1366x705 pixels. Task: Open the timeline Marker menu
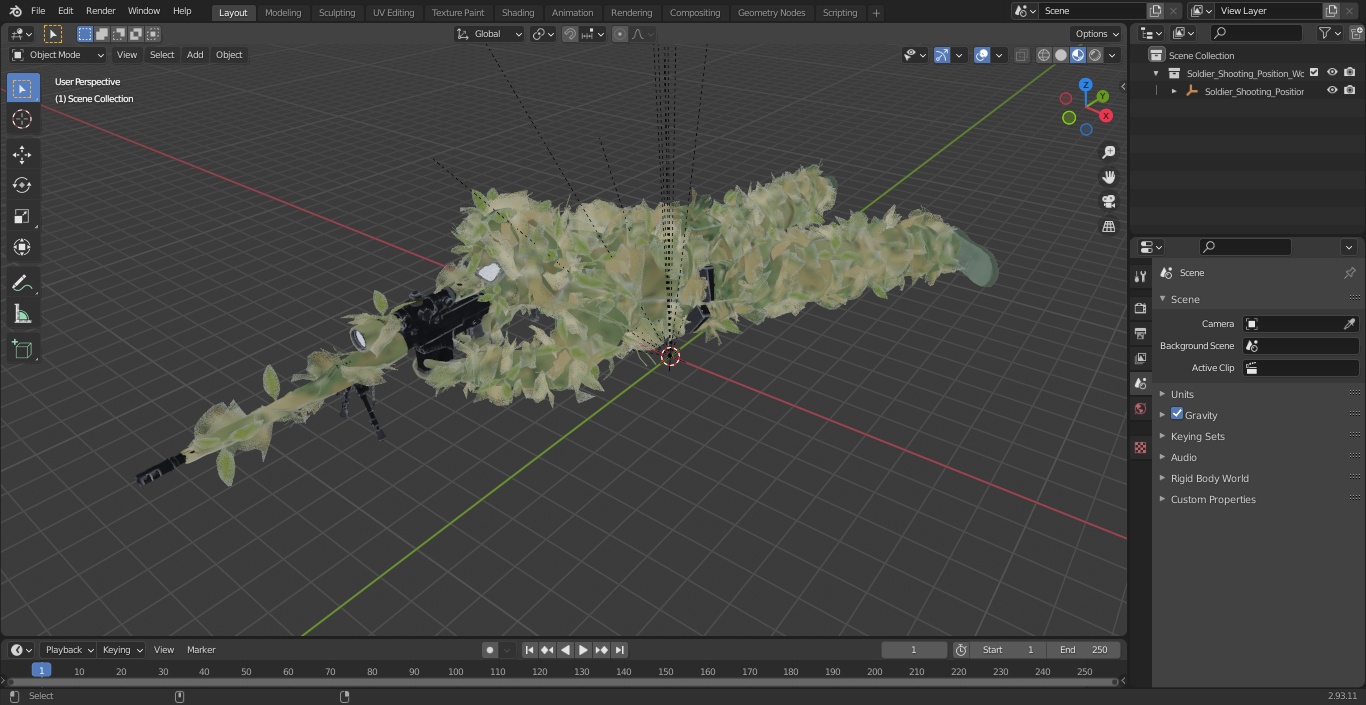click(201, 650)
